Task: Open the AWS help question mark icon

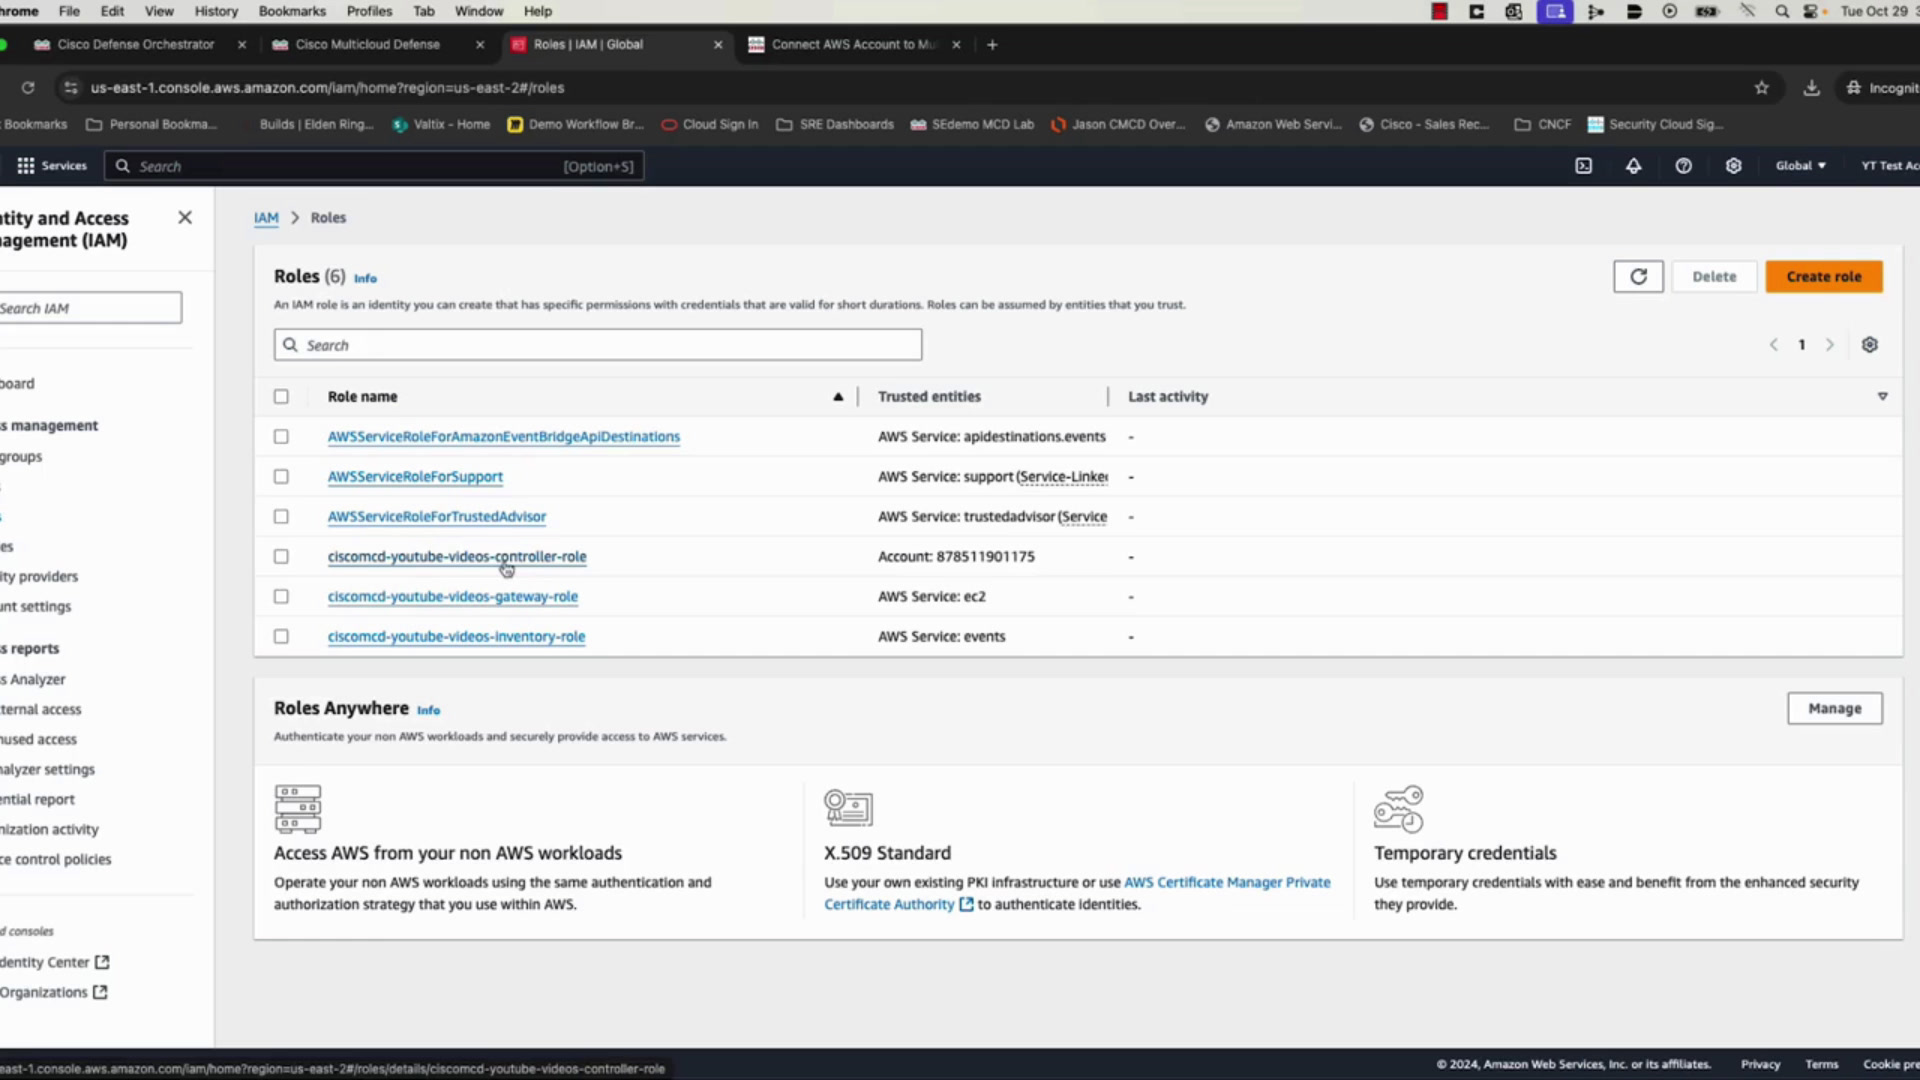Action: click(x=1683, y=166)
